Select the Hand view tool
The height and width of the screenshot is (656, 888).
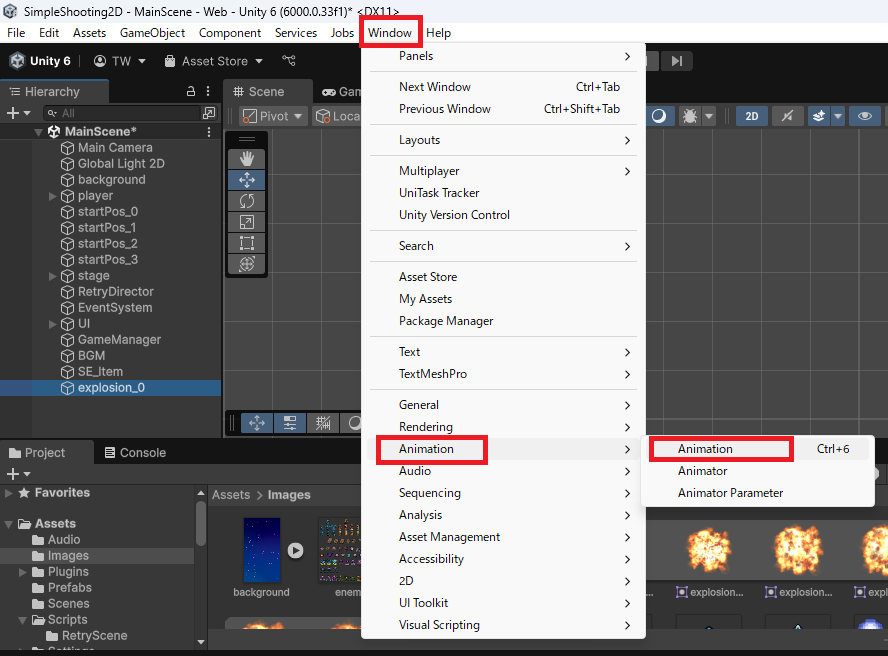pos(246,159)
